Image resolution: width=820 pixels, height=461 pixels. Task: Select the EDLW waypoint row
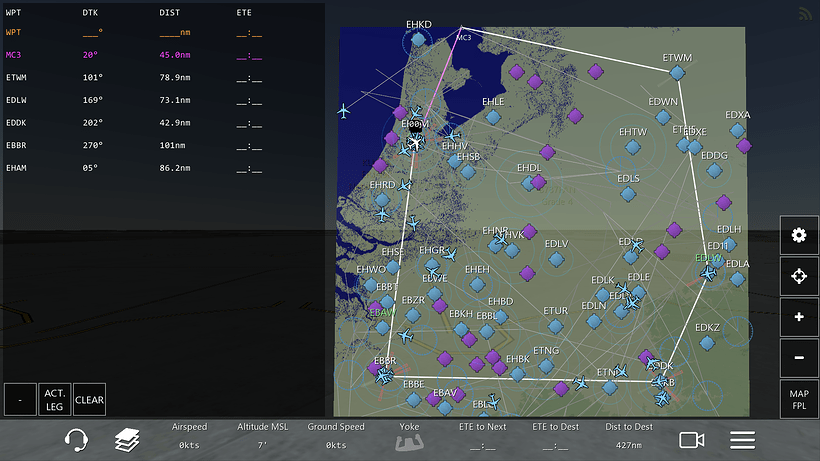(x=163, y=100)
